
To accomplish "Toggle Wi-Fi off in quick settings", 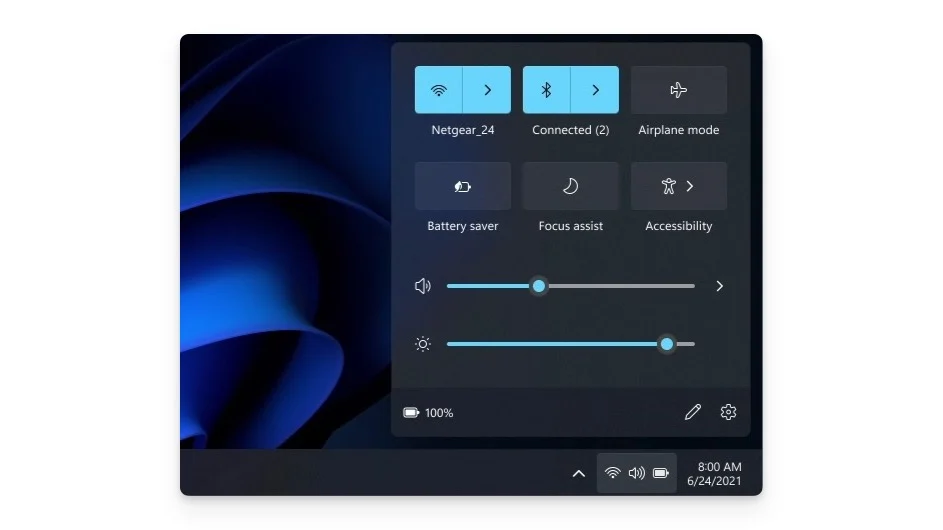I will click(438, 90).
